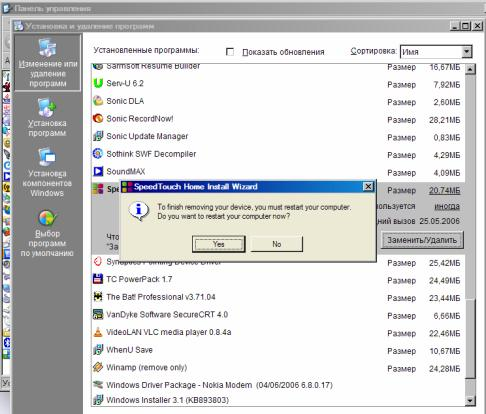Click the program list scrollbar thumb
Viewport: 486px width, 414px height.
(470, 338)
